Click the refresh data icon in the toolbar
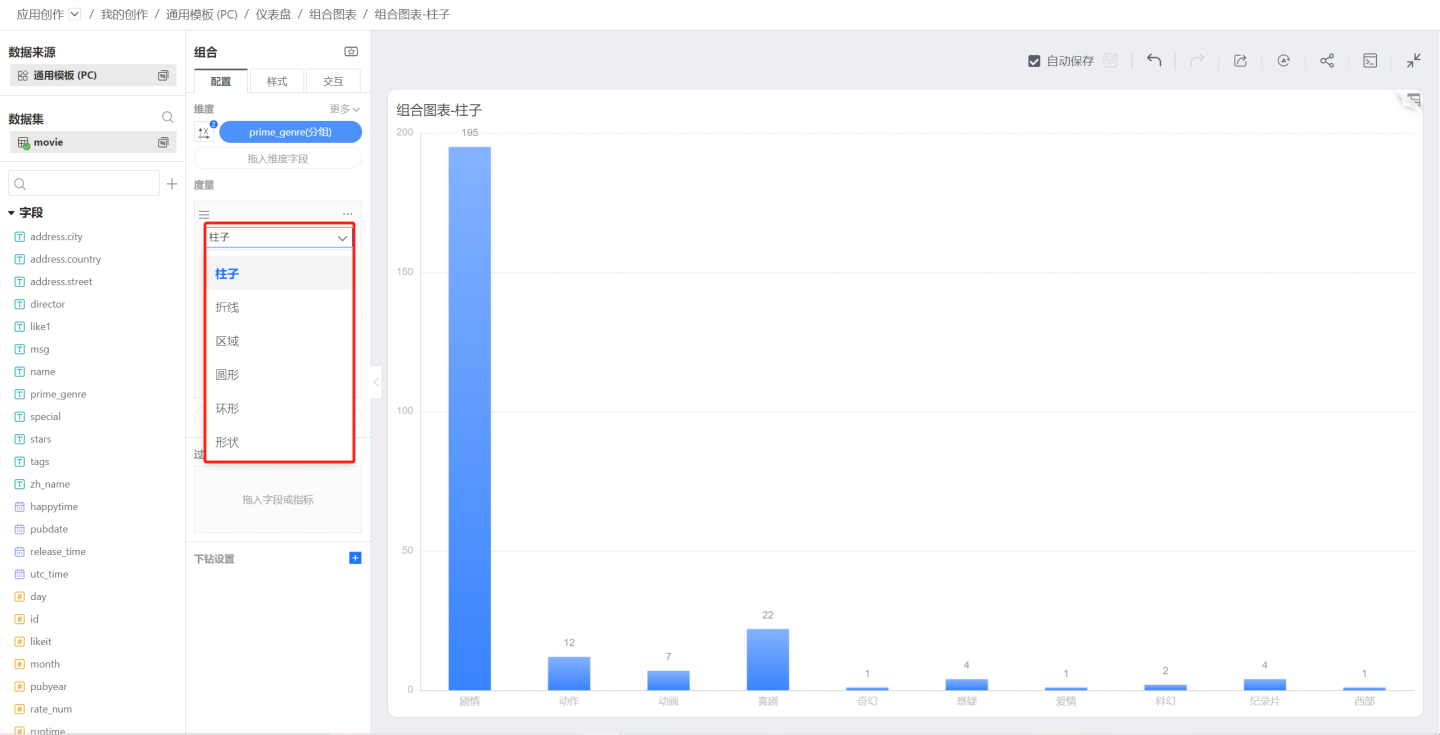1440x735 pixels. pyautogui.click(x=1284, y=61)
